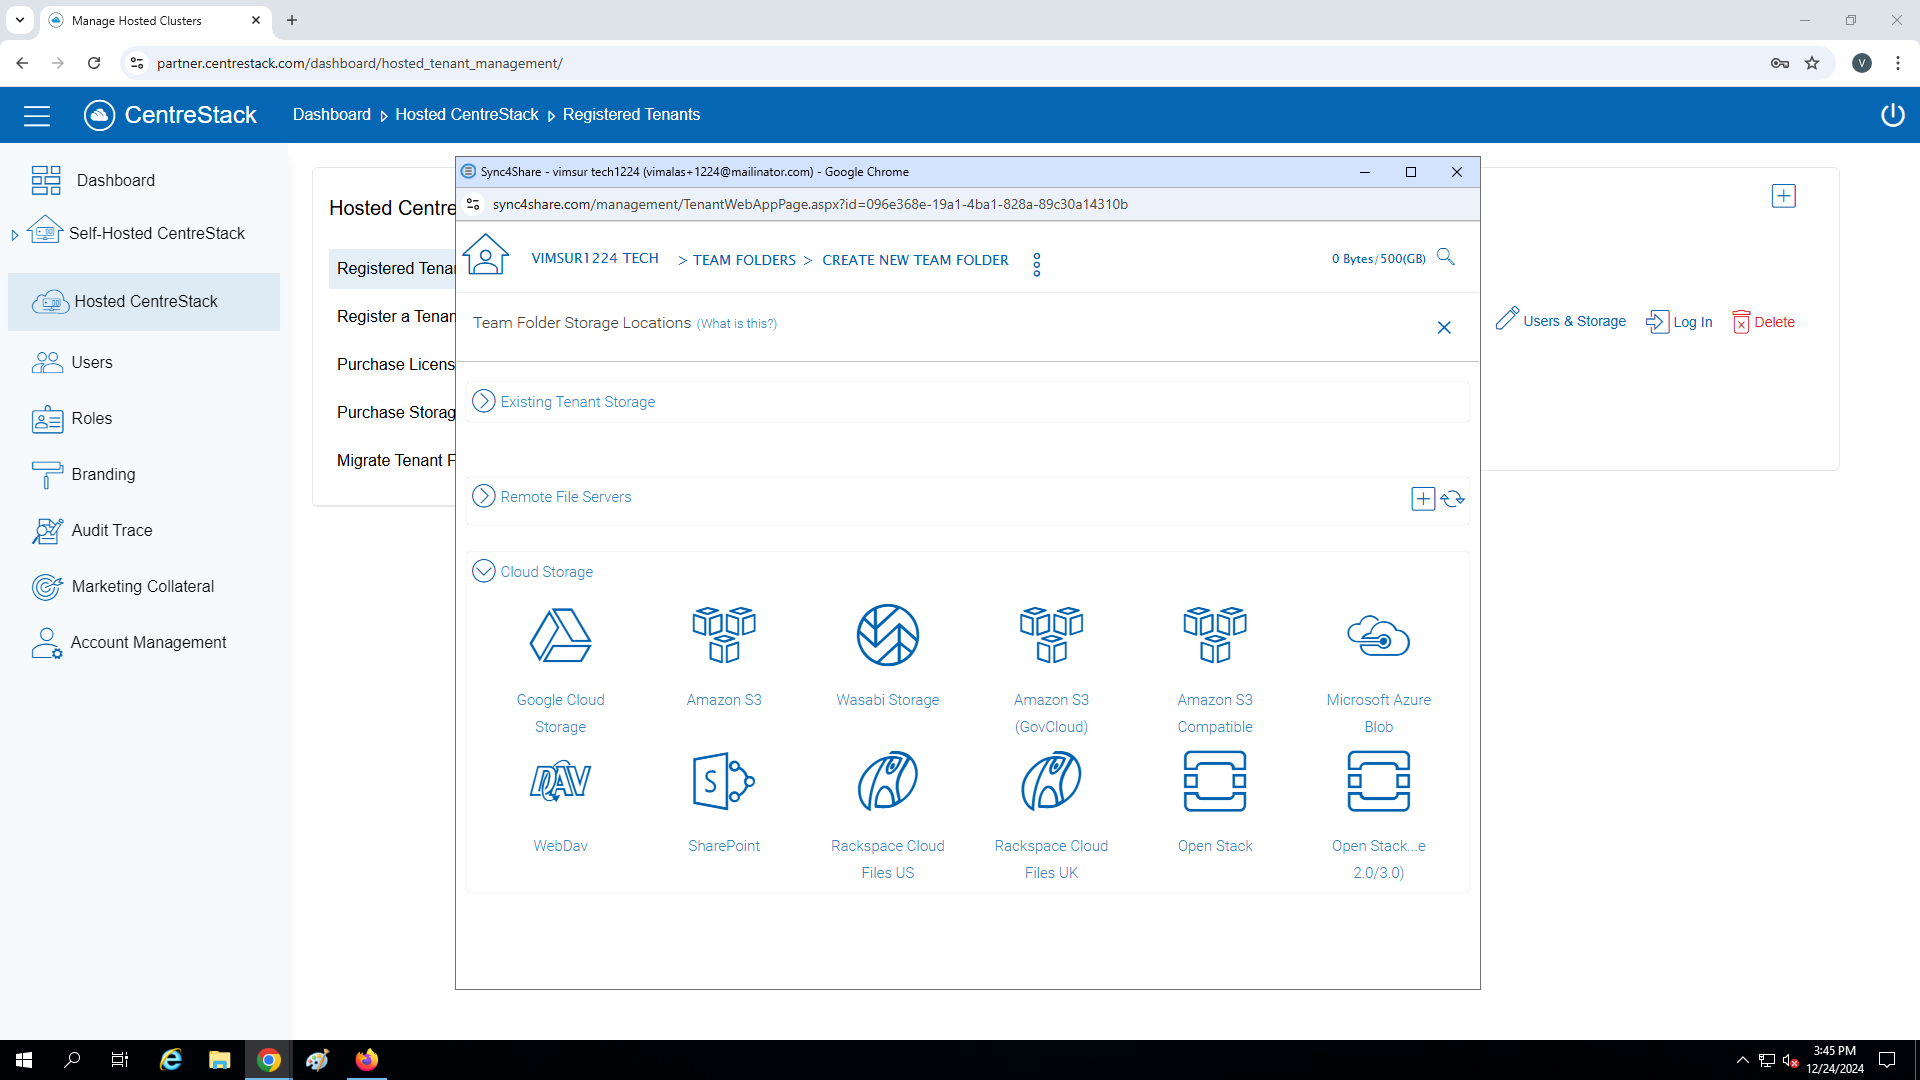
Task: Choose Open Stack 2.0/3.0 icon
Action: [x=1378, y=781]
